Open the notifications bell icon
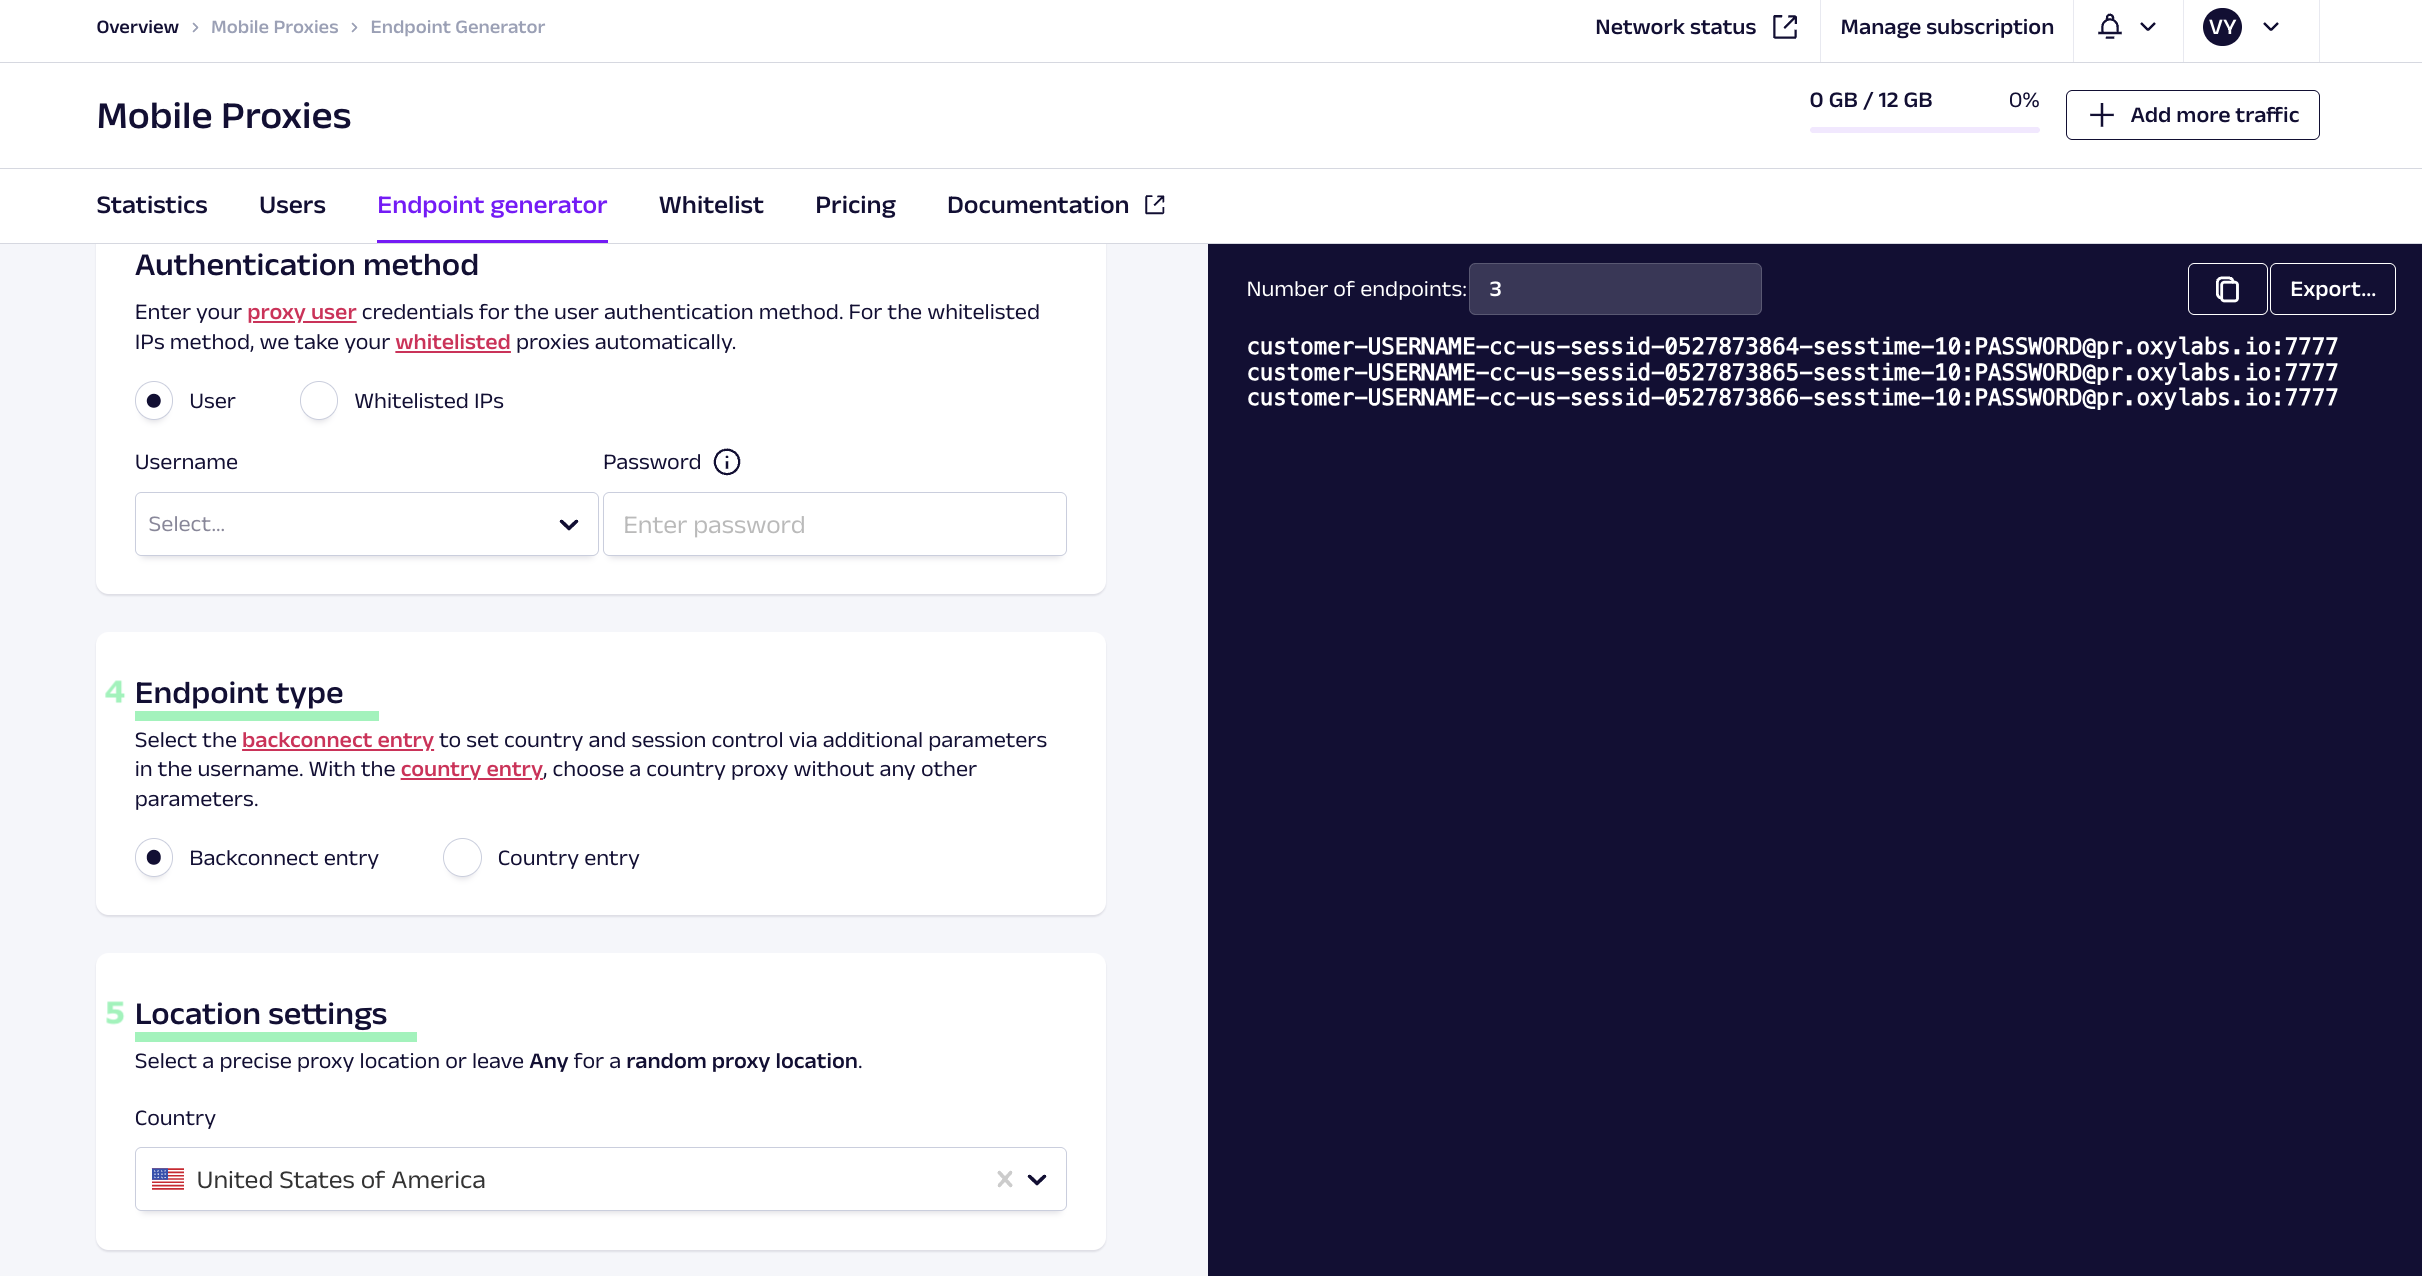Screen dimensions: 2422x1276 coord(2109,27)
